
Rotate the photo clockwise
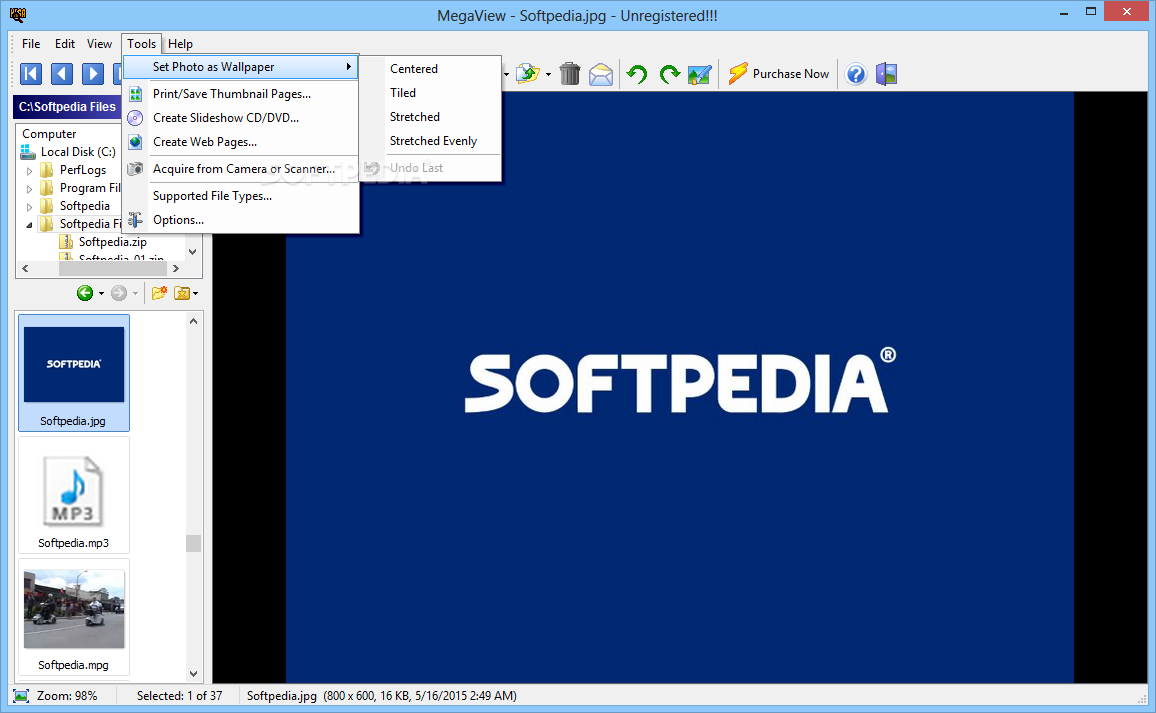[x=669, y=74]
